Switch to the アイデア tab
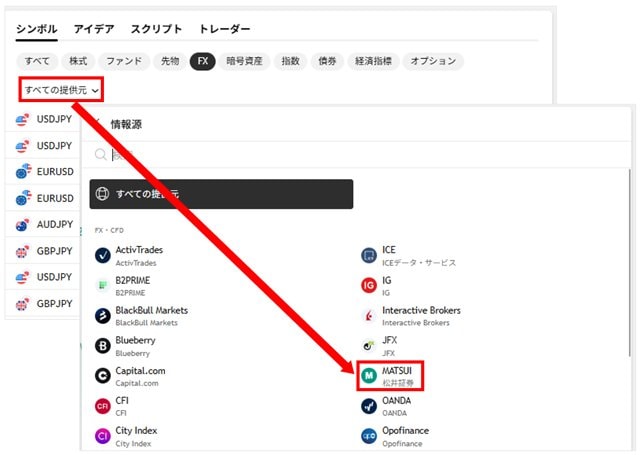 (94, 29)
